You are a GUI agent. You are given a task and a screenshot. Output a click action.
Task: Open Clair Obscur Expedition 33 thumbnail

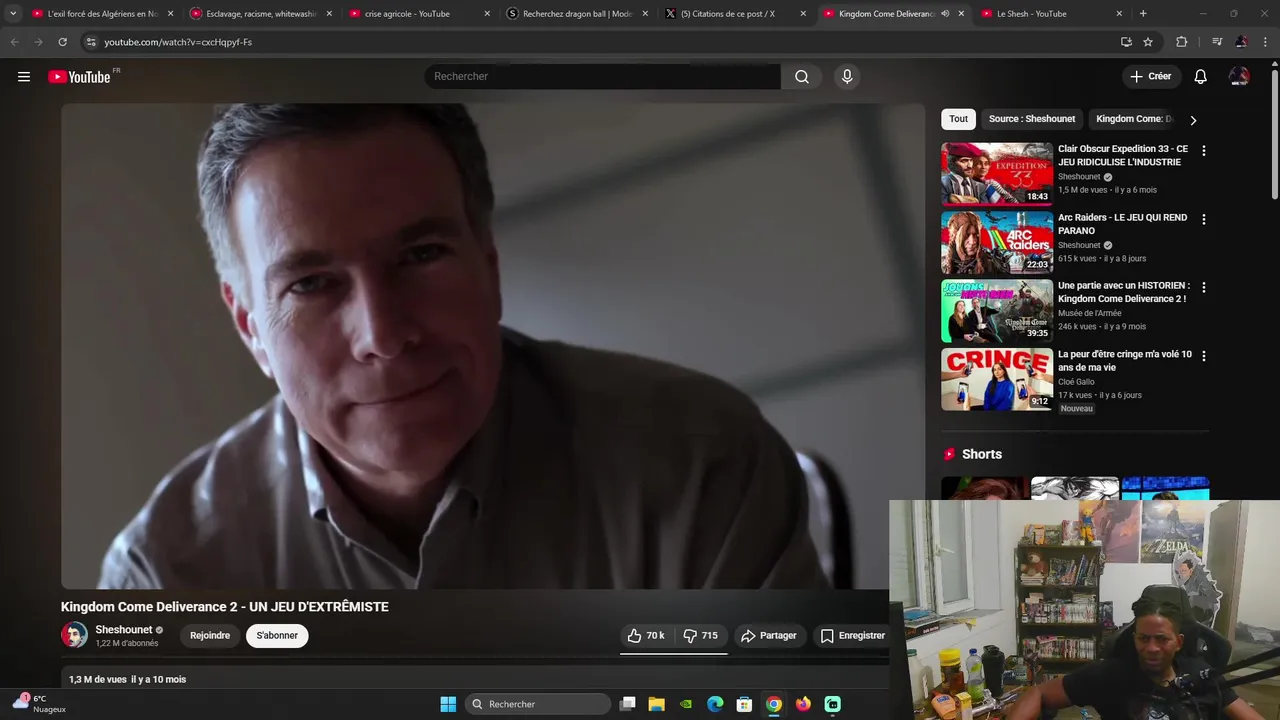[x=997, y=174]
